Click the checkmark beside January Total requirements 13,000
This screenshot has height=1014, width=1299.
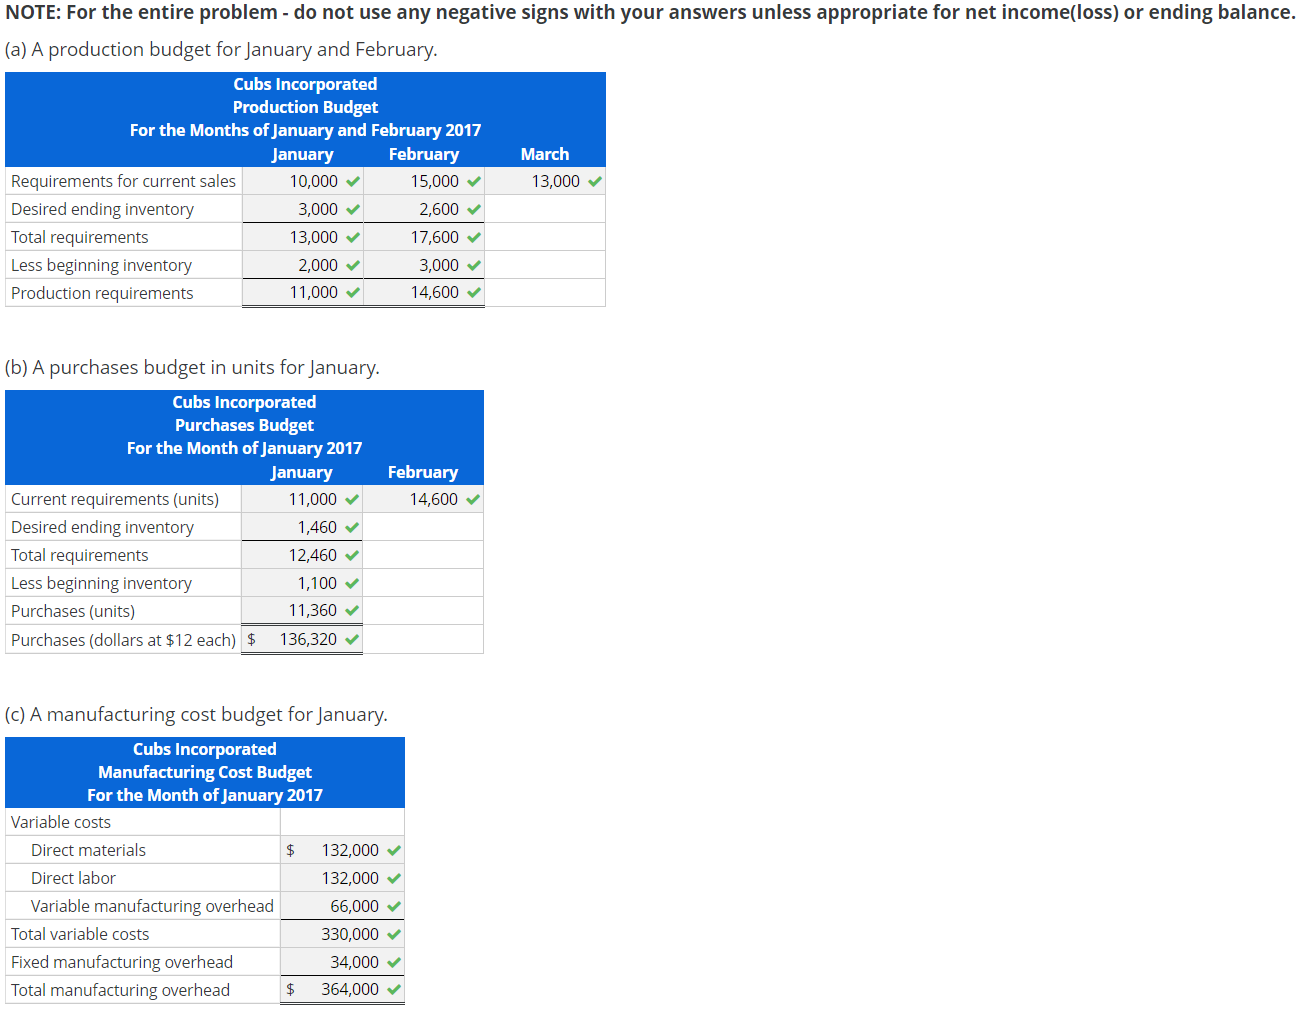coord(353,238)
